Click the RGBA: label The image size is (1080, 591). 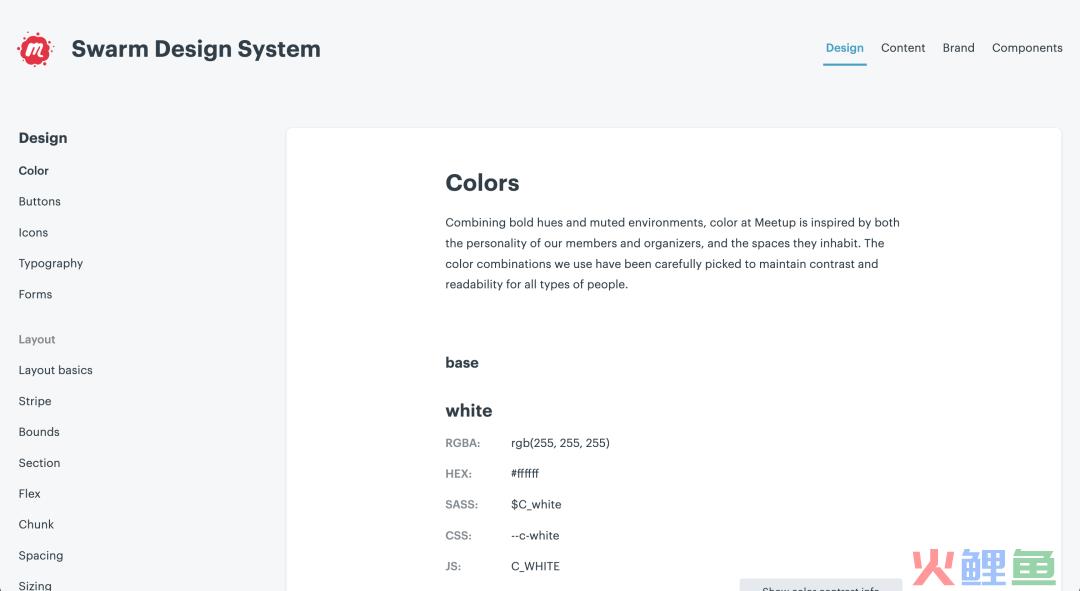pyautogui.click(x=463, y=443)
